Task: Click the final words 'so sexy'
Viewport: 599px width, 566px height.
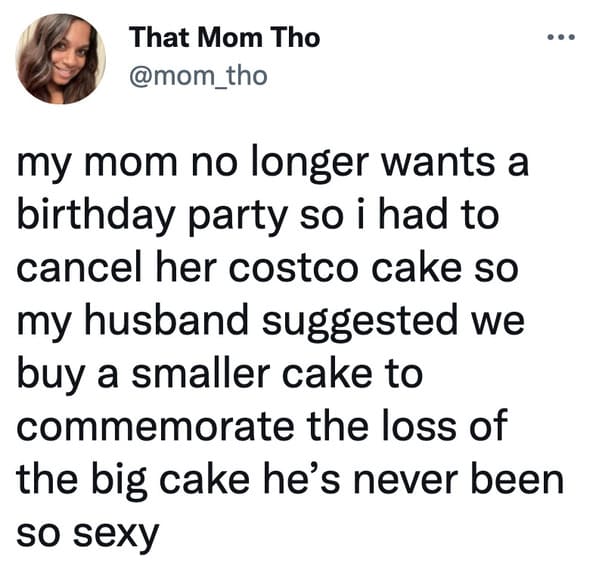Action: (x=87, y=534)
